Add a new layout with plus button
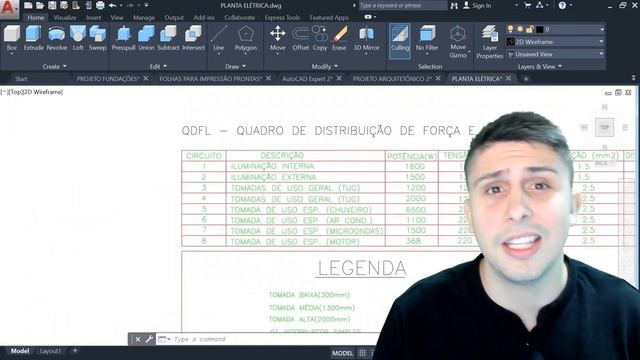Screen dimensions: 640x360 pos(75,351)
